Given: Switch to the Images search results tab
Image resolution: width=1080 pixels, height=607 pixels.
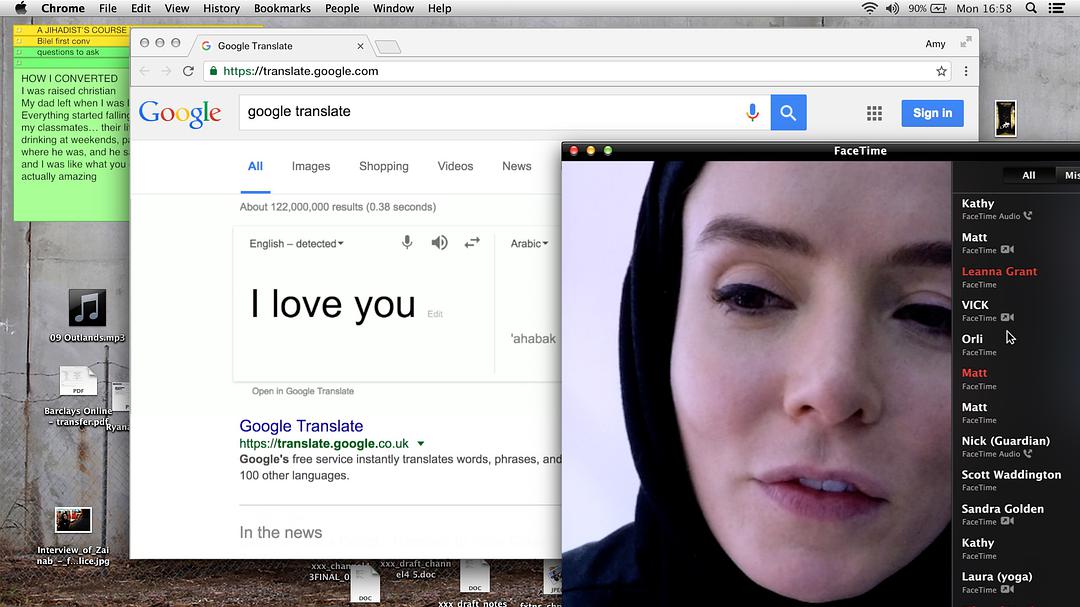Looking at the screenshot, I should click(310, 166).
